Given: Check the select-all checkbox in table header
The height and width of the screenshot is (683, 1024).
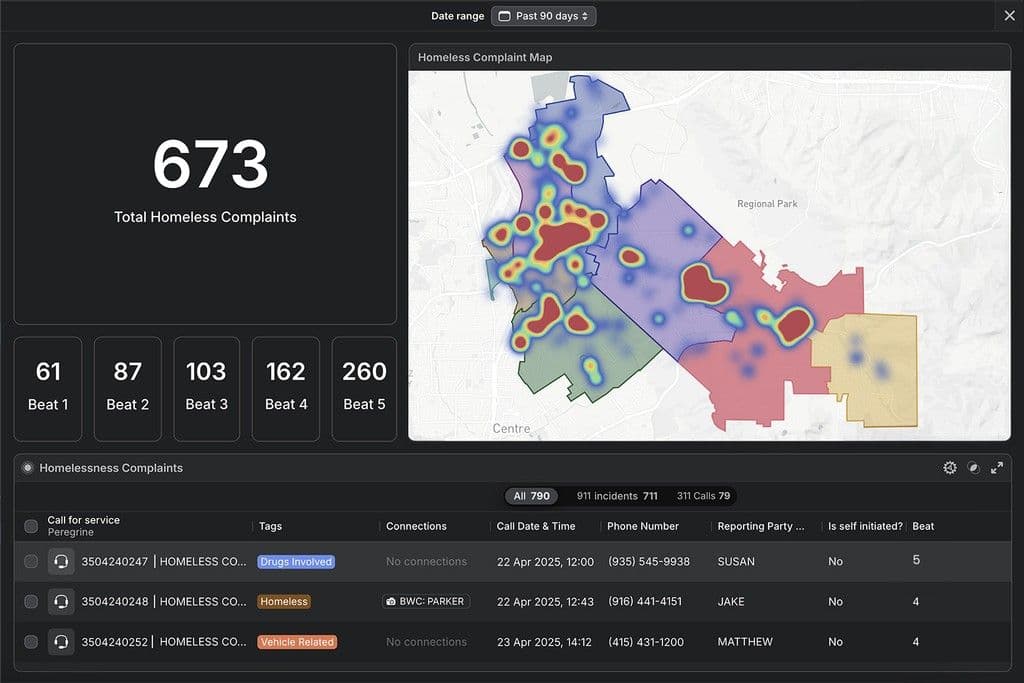Looking at the screenshot, I should (x=31, y=526).
